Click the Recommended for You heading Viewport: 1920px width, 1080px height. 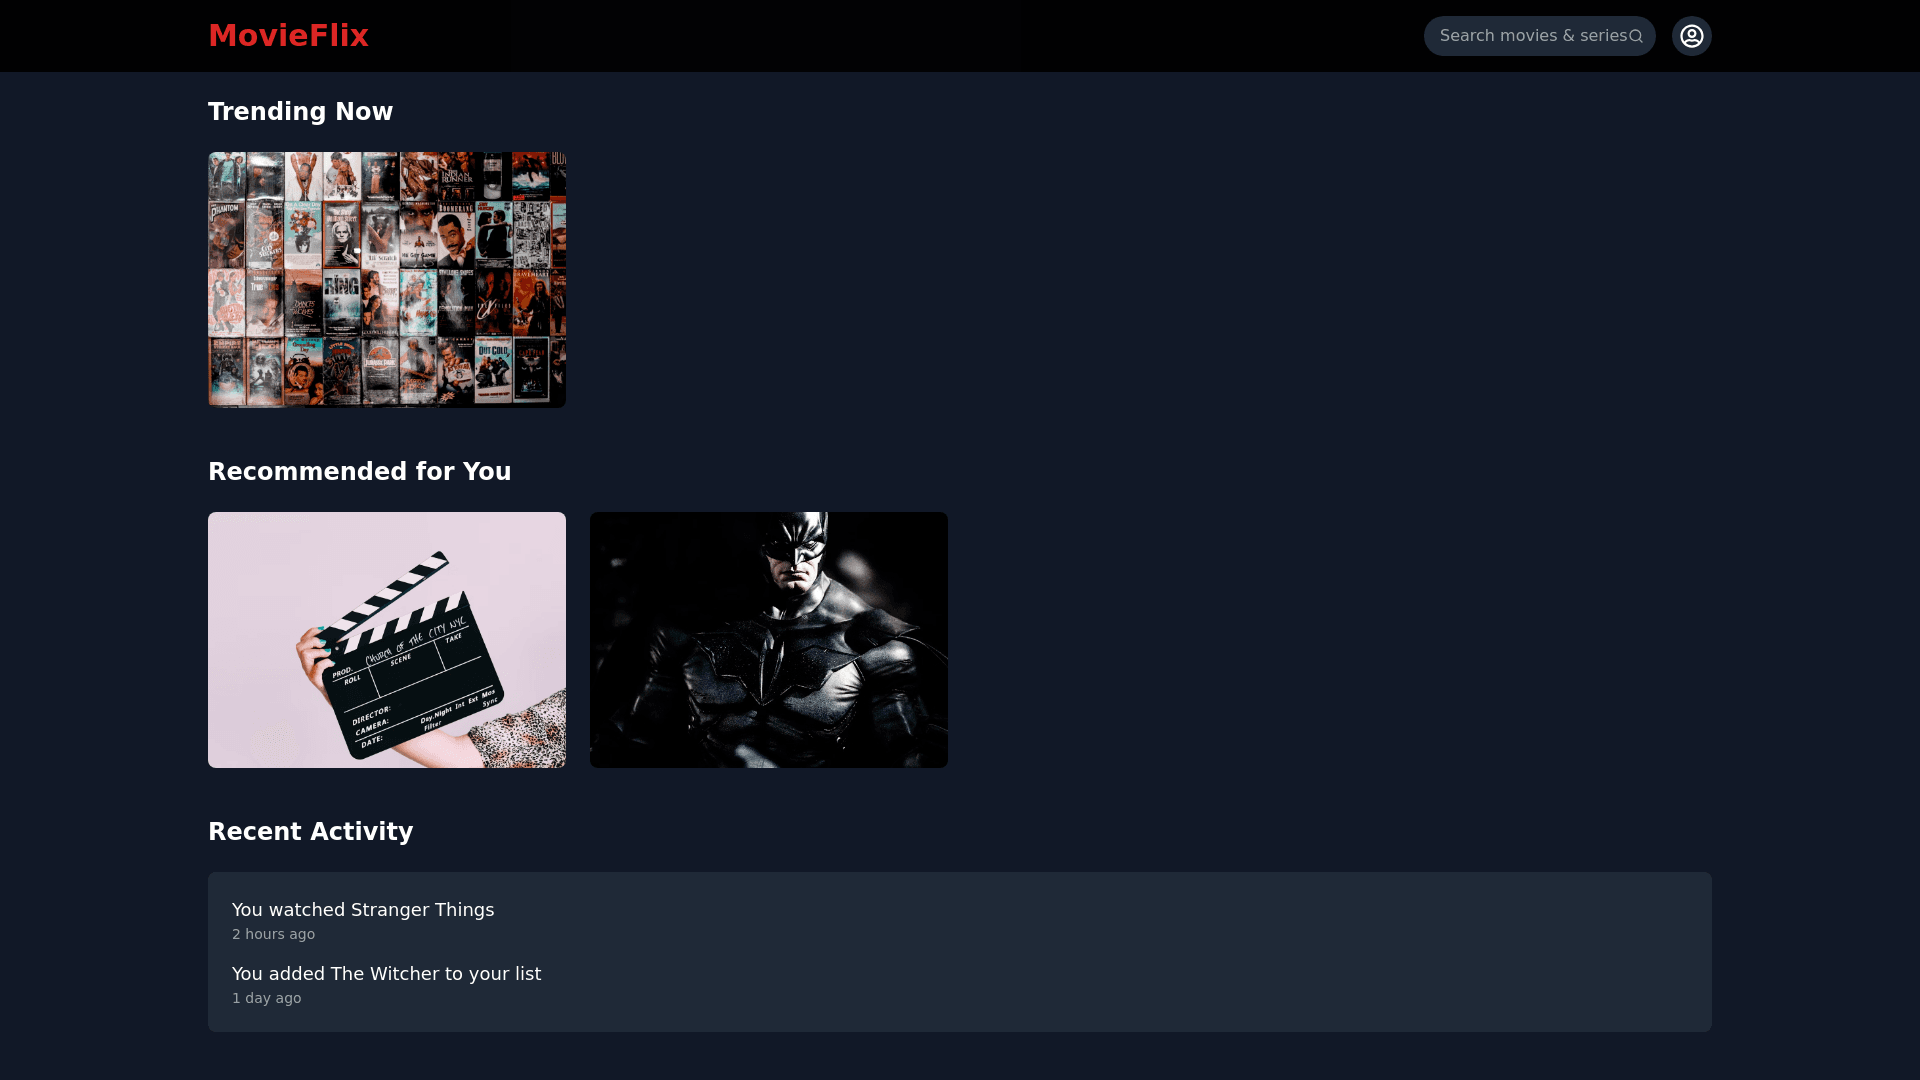pyautogui.click(x=359, y=472)
